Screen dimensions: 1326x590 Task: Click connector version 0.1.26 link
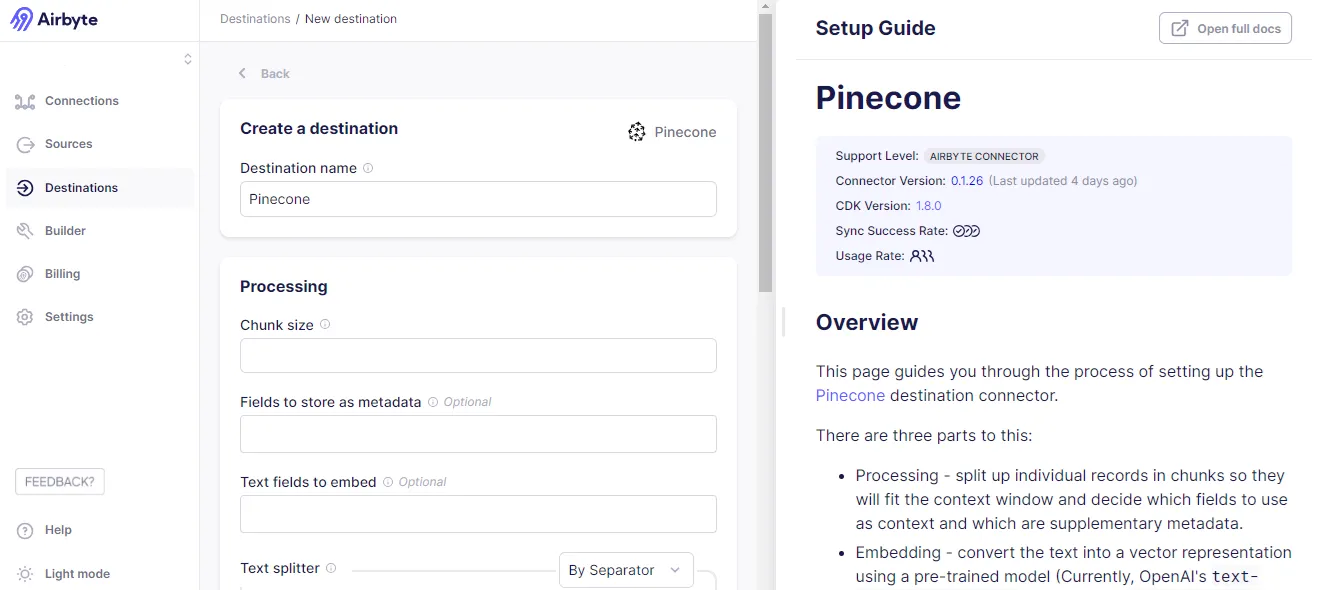[967, 181]
